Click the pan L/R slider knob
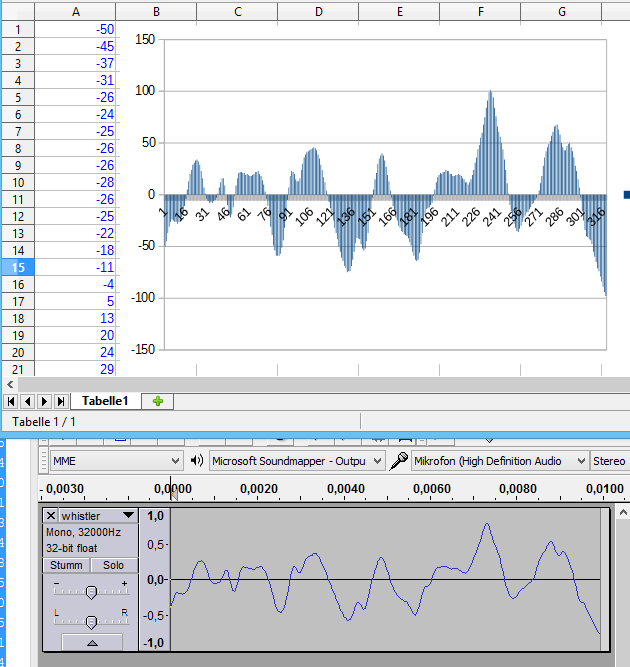630x667 pixels. point(91,622)
